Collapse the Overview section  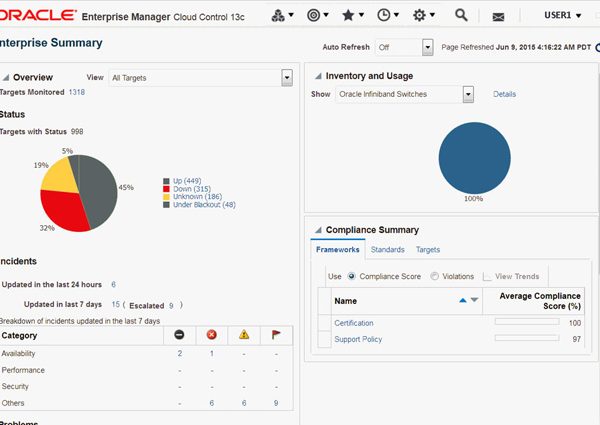[6, 78]
